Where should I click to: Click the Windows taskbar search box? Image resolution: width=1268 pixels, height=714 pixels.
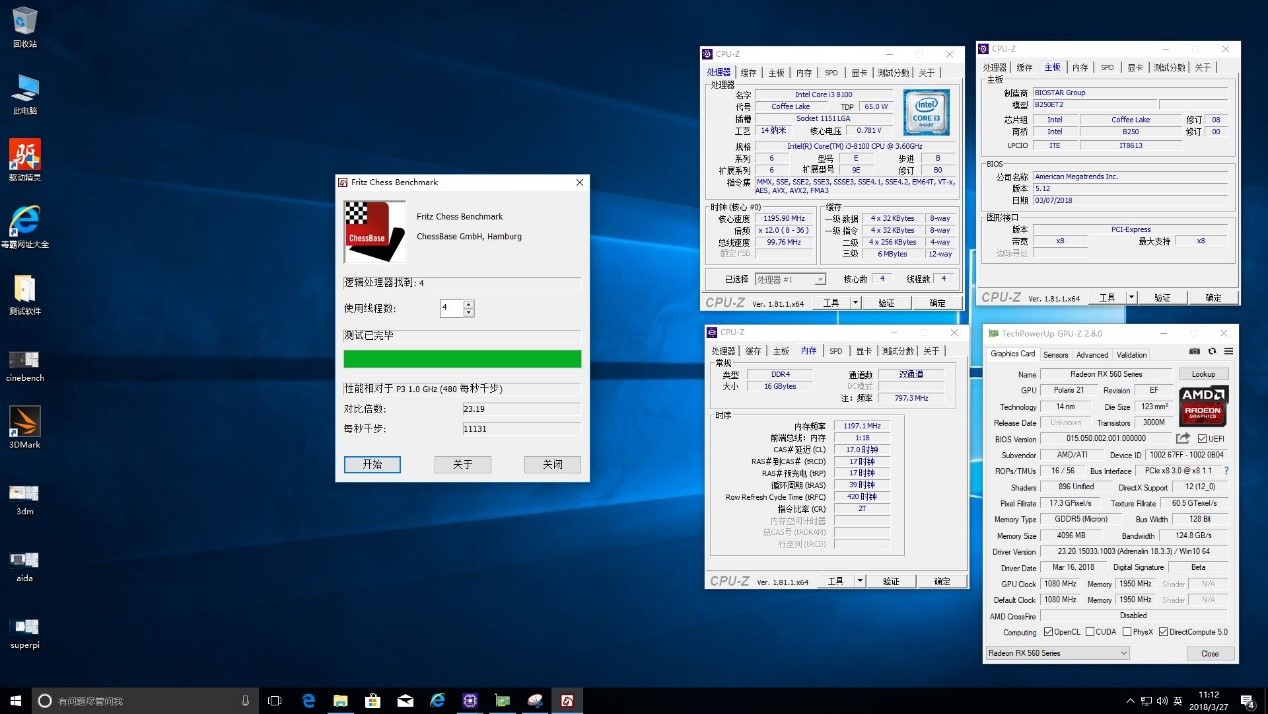coord(140,700)
